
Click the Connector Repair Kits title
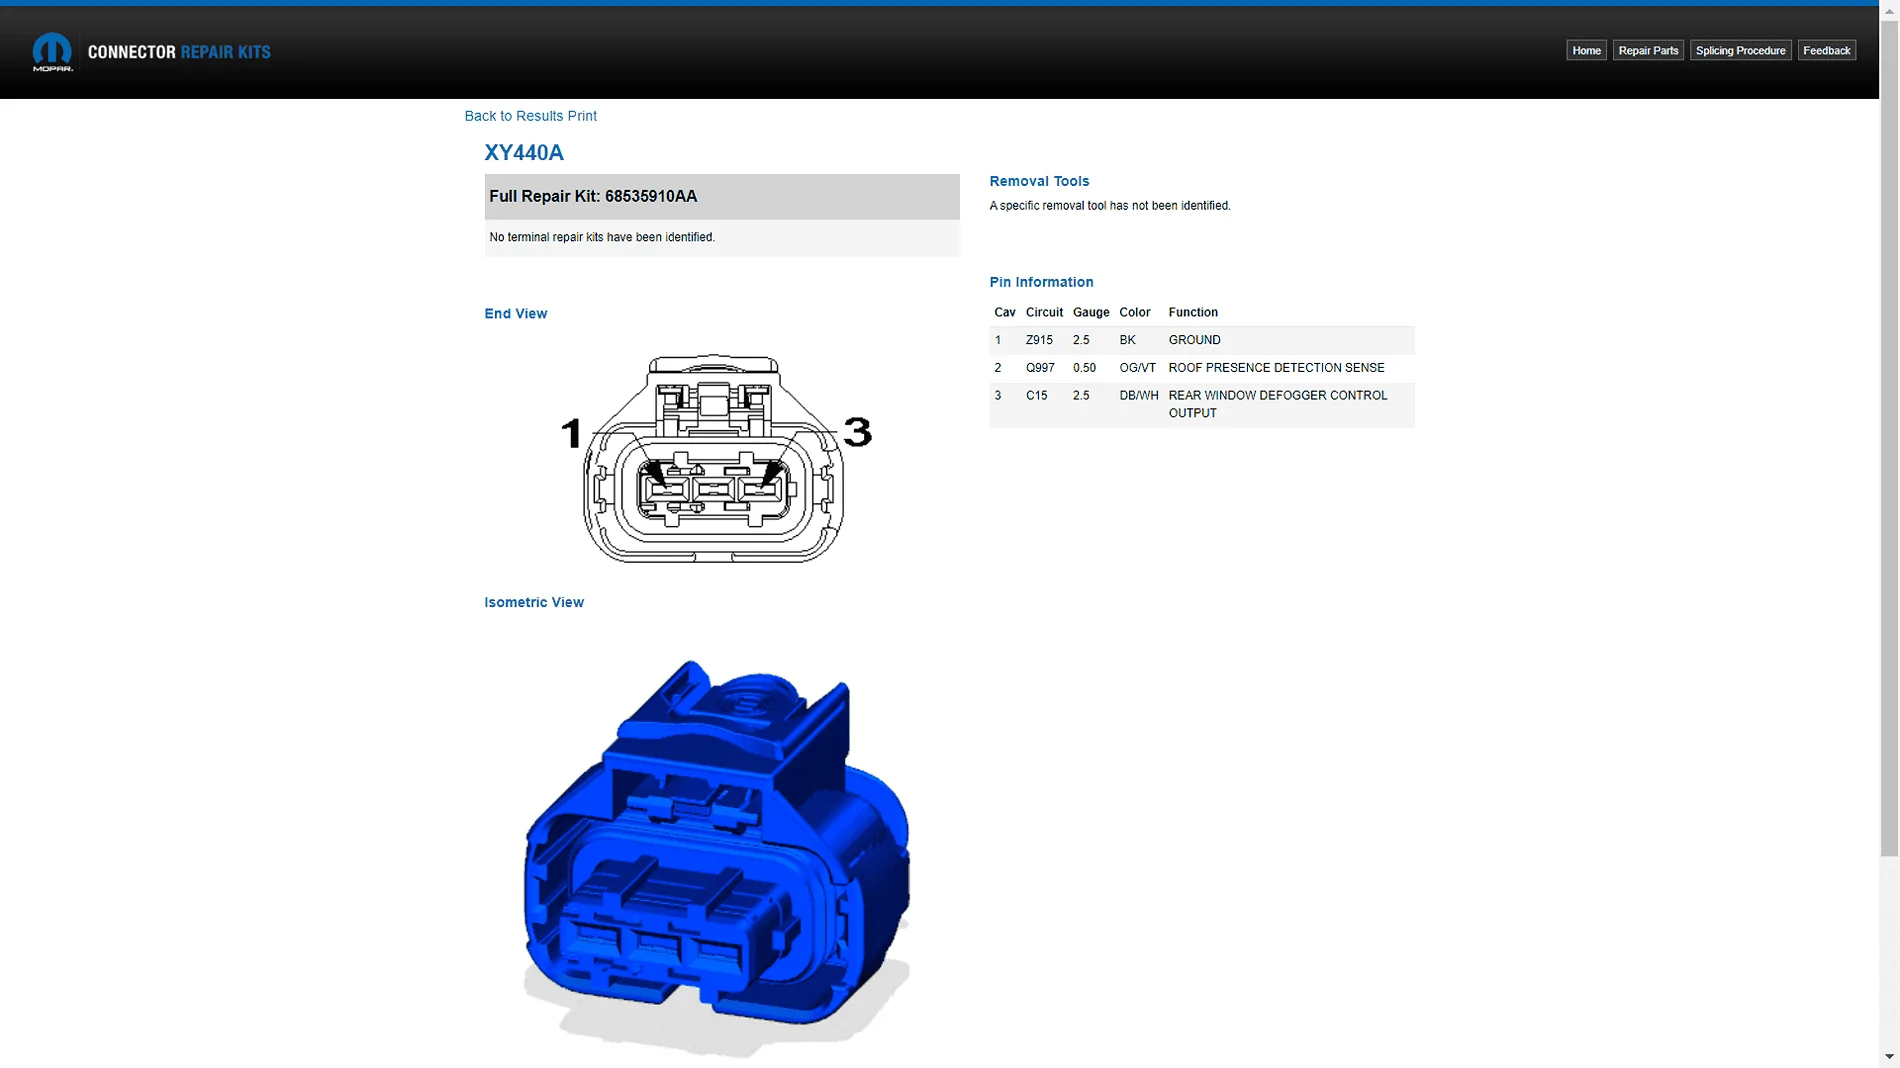pyautogui.click(x=179, y=52)
